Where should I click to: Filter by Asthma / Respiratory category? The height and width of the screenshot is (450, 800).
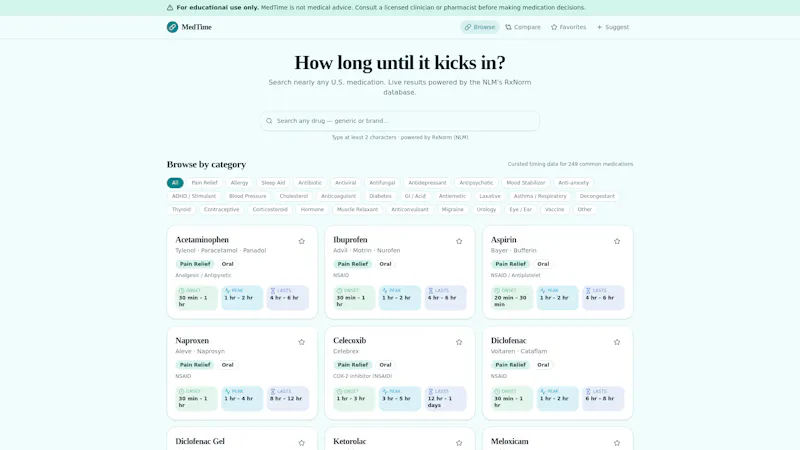pyautogui.click(x=540, y=196)
